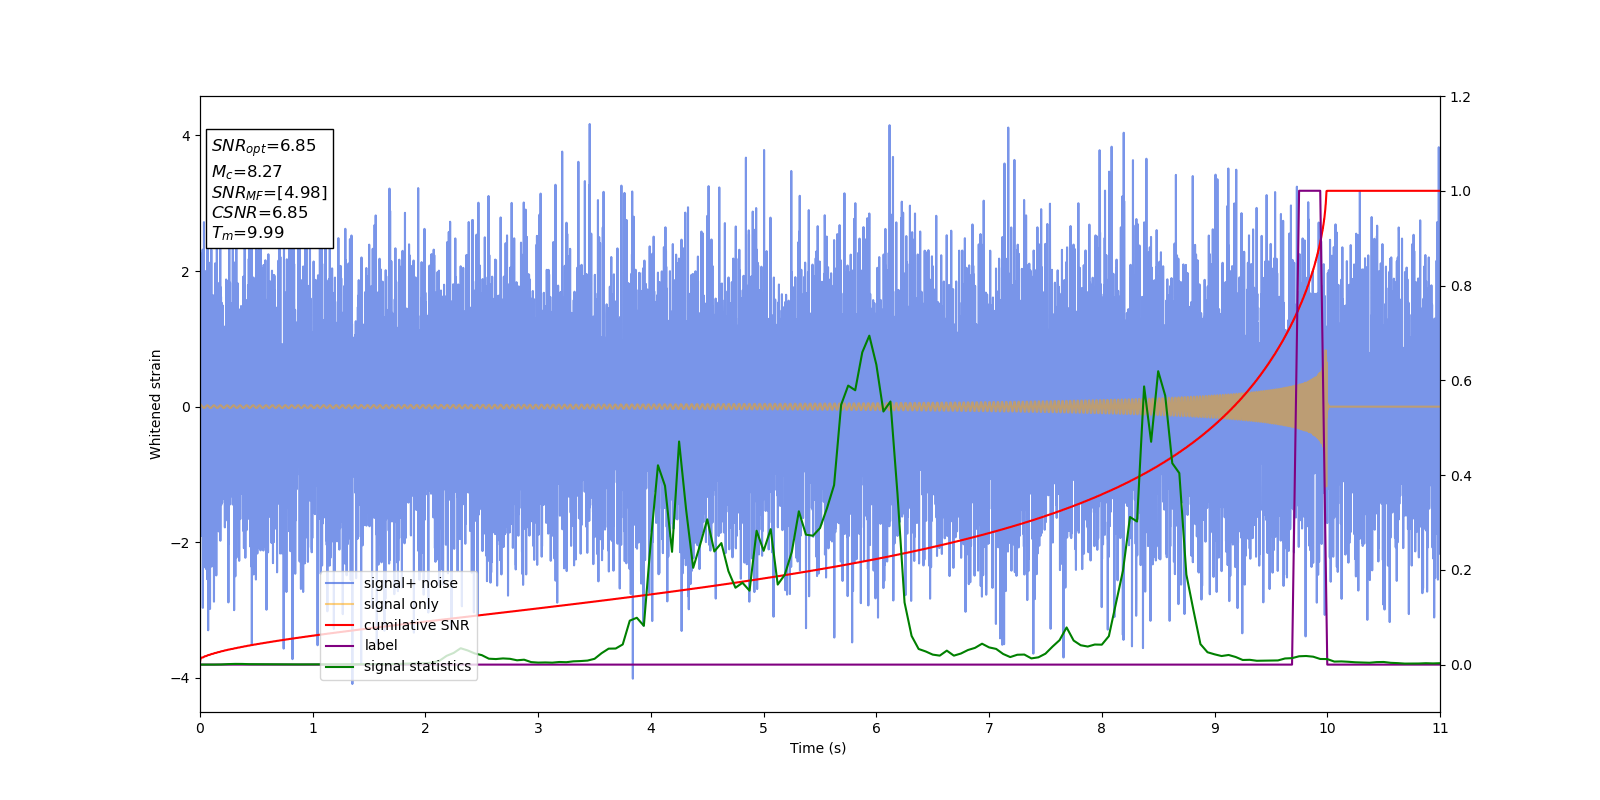Click x-axis tick label 11

point(1440,728)
